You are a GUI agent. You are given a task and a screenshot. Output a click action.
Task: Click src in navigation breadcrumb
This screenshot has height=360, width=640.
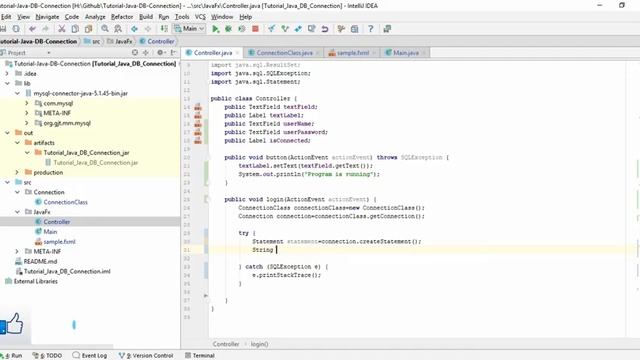click(92, 41)
